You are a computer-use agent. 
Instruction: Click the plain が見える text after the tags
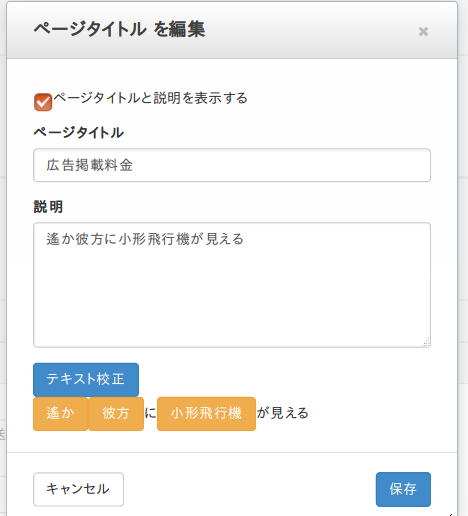[283, 413]
